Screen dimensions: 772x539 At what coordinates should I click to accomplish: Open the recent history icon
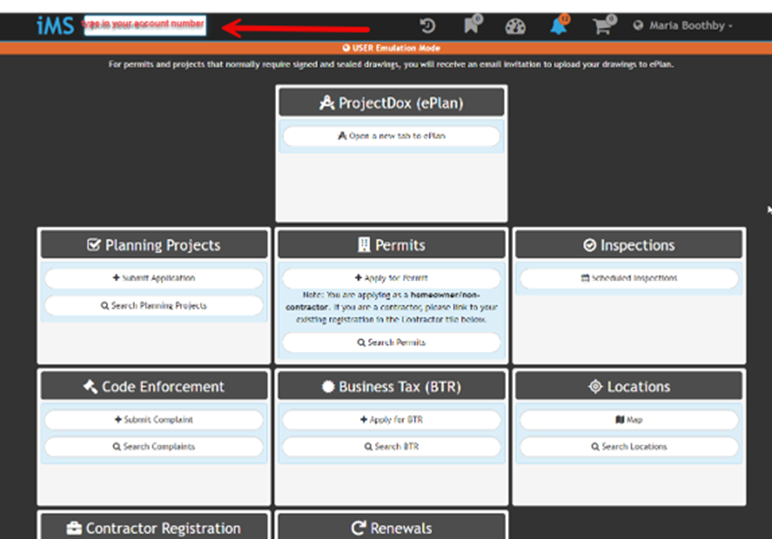(427, 26)
